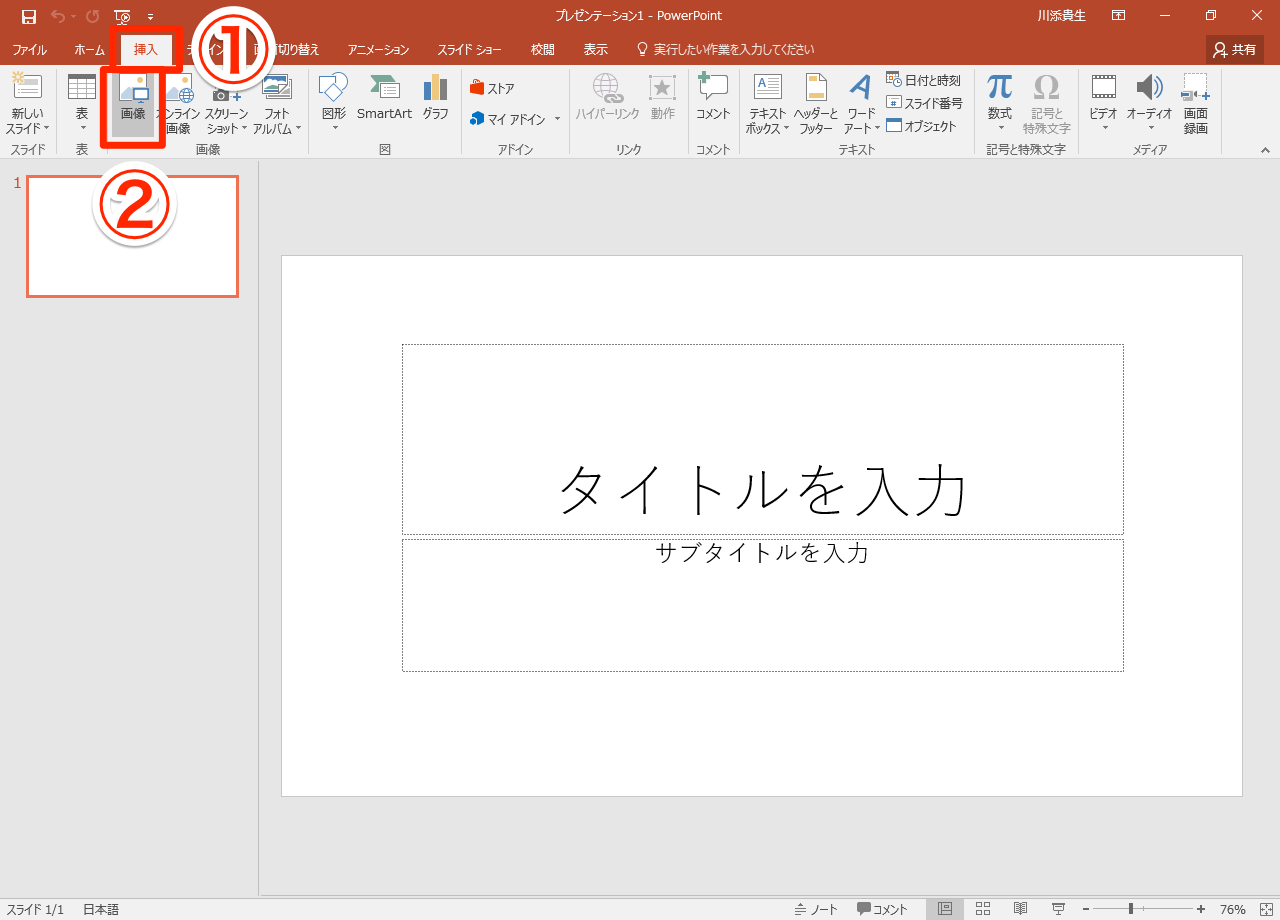Viewport: 1280px width, 920px height.
Task: Click the オンライン画像 button
Action: [x=178, y=103]
